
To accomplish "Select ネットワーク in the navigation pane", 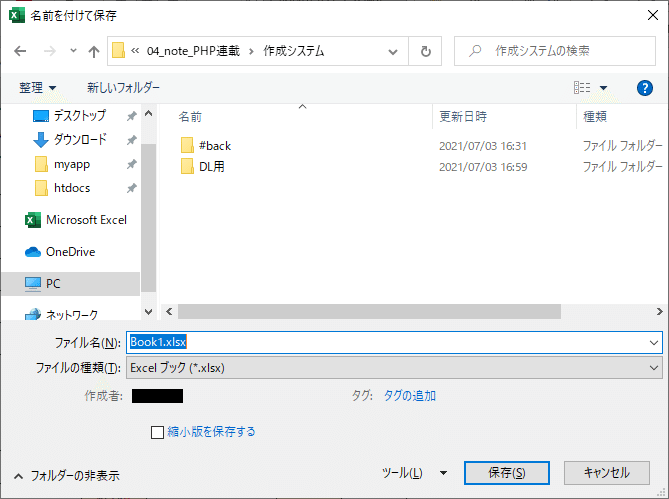I will (x=61, y=315).
